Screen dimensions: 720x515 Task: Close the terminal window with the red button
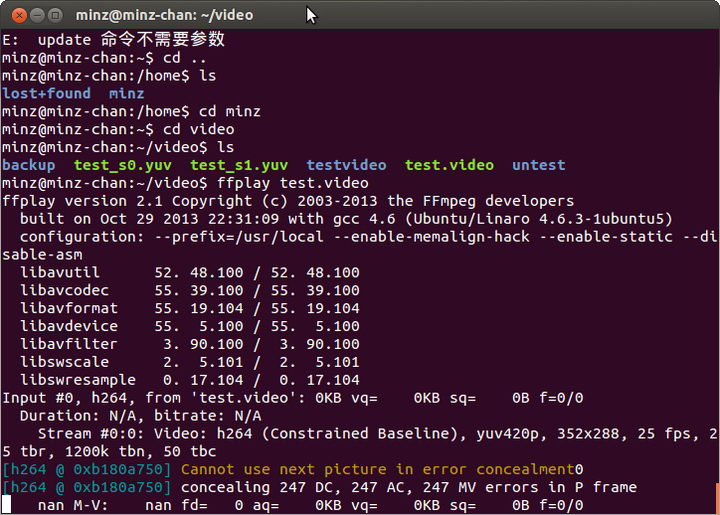(19, 16)
